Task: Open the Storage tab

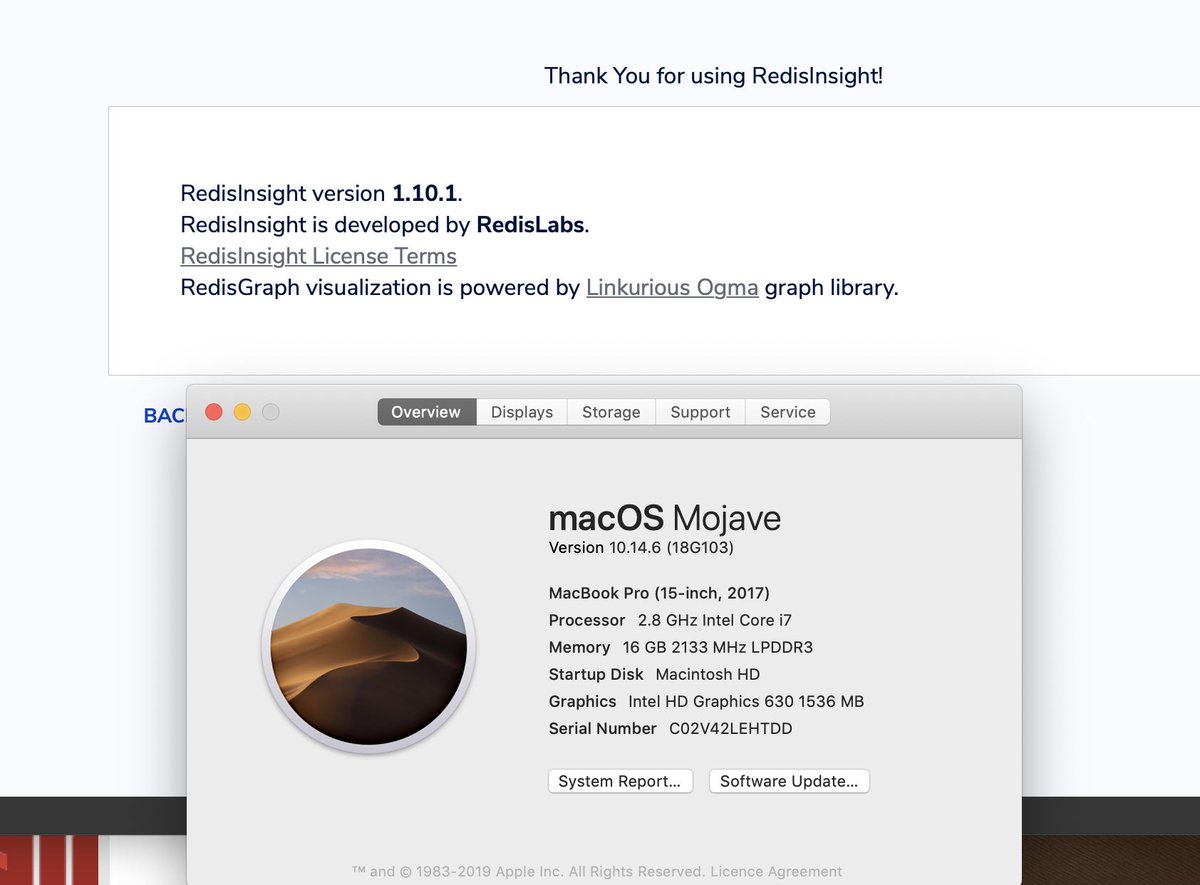Action: [x=610, y=412]
